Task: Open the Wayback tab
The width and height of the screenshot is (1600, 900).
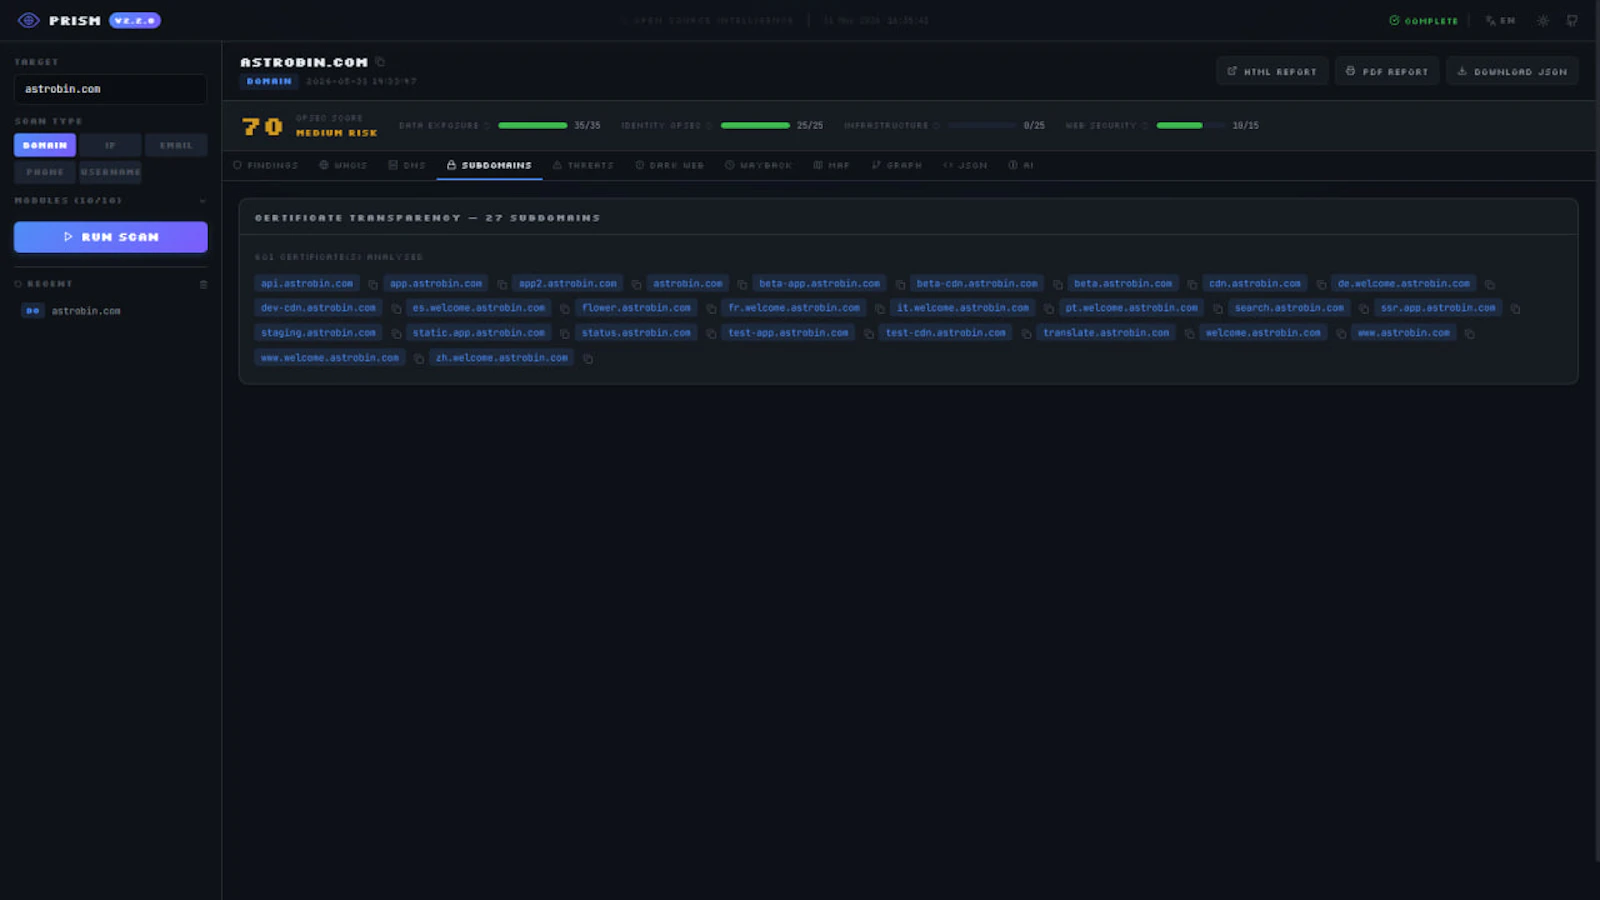Action: pos(758,165)
